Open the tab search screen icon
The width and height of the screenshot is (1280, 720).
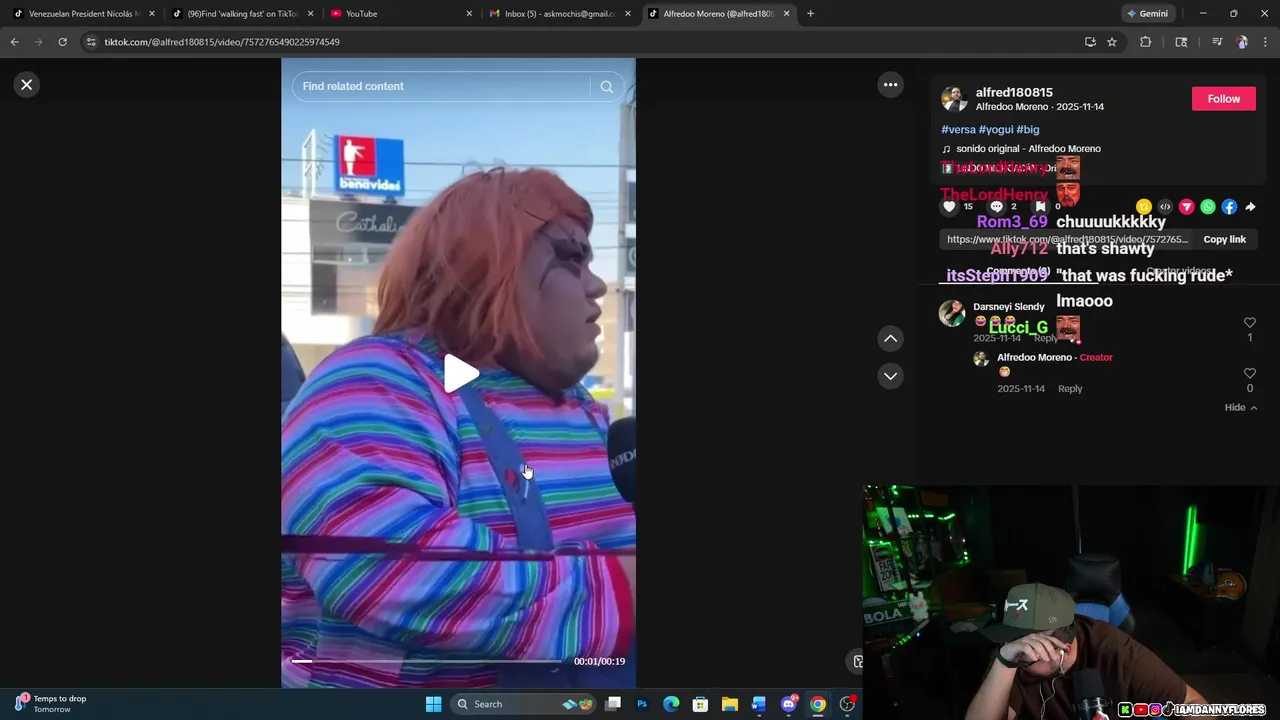tap(1181, 42)
